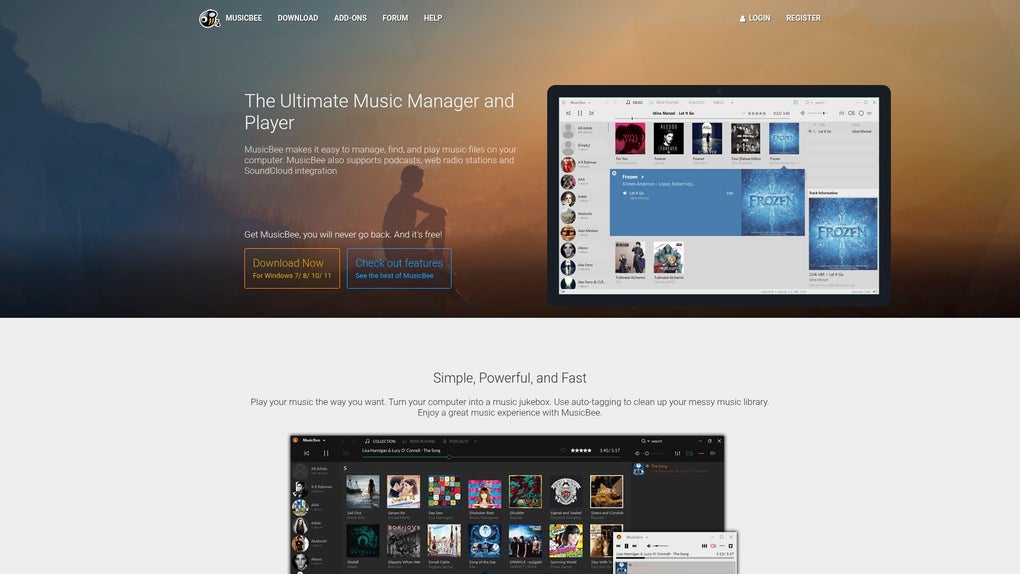
Task: Click the MusicBee bee logo in the header
Action: coord(209,18)
